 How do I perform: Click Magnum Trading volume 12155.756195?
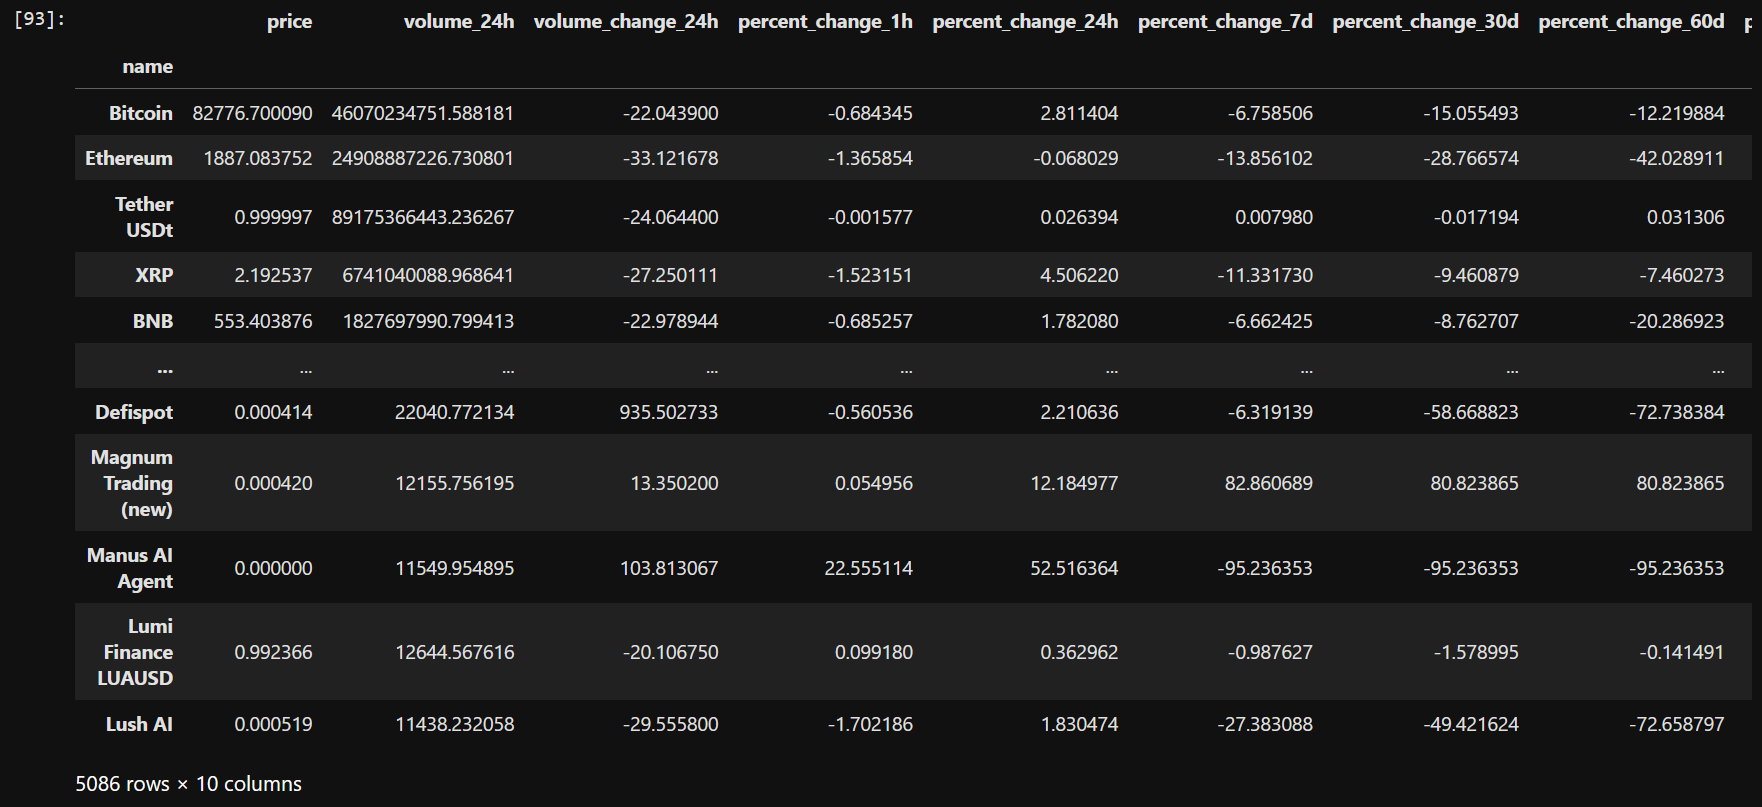[x=455, y=483]
